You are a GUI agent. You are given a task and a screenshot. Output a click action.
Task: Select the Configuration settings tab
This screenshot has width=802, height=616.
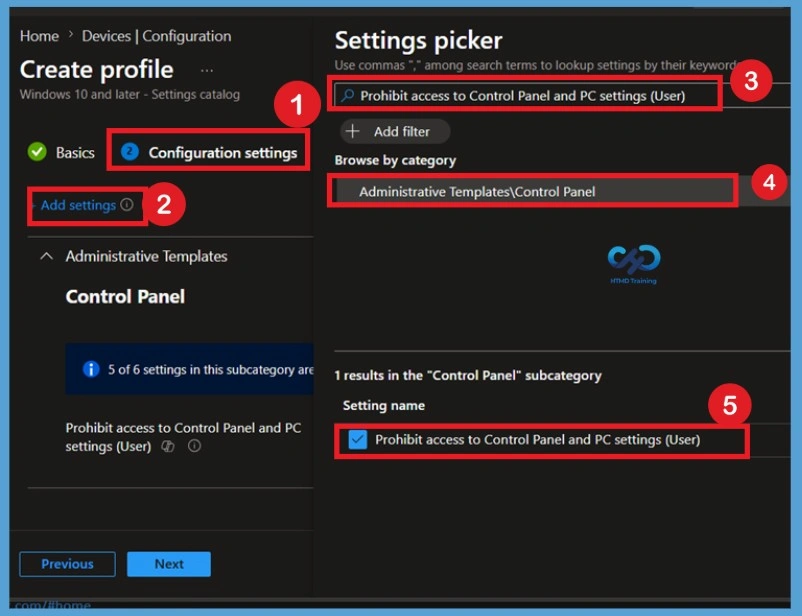coord(209,152)
